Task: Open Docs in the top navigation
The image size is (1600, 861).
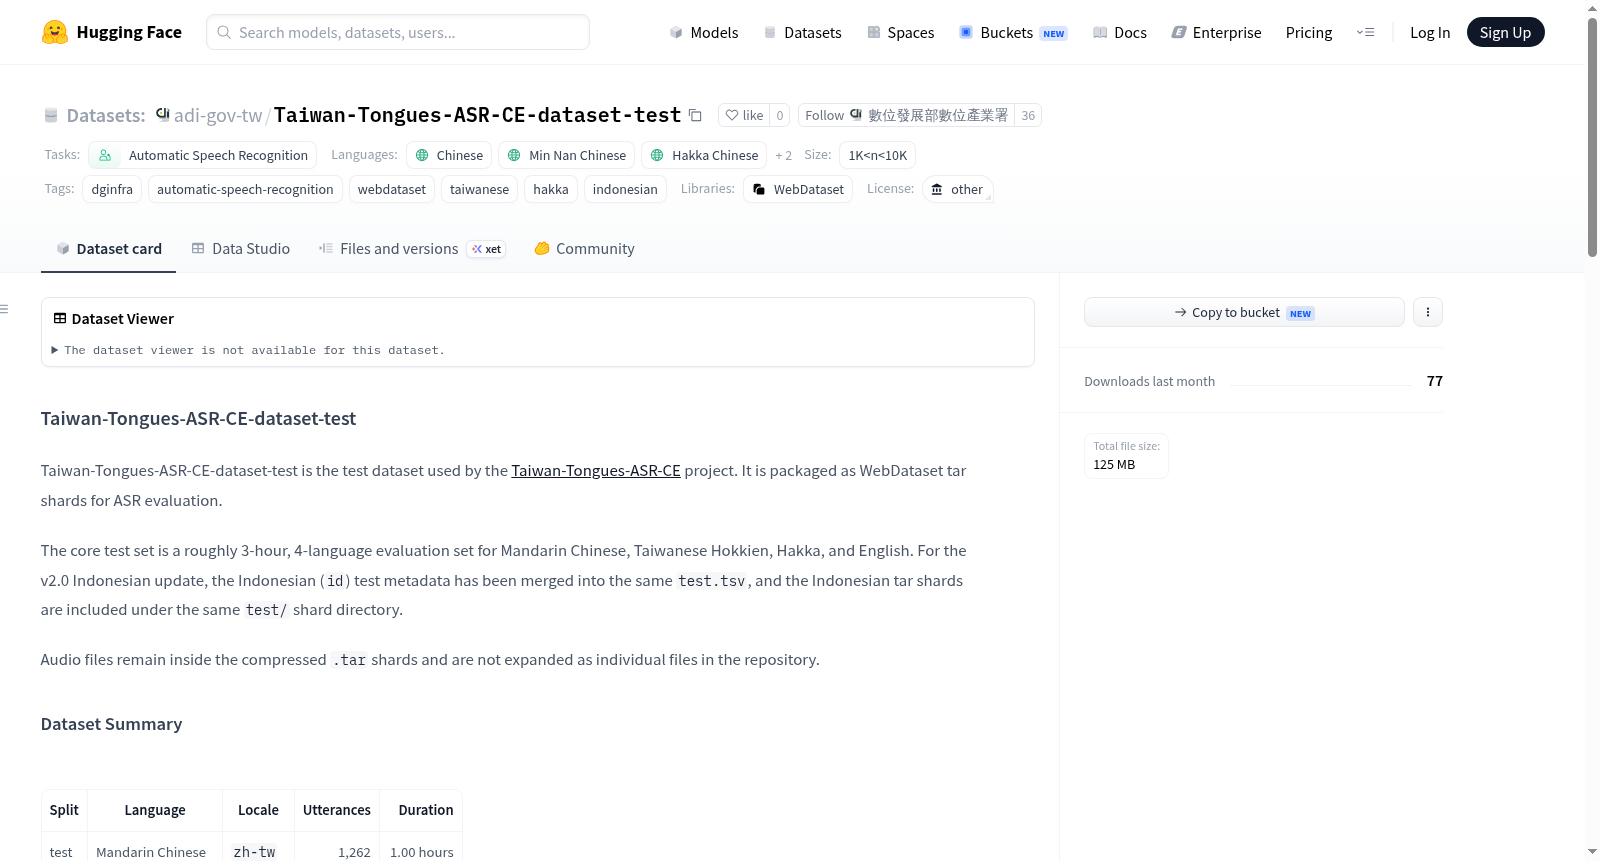Action: pos(1119,32)
